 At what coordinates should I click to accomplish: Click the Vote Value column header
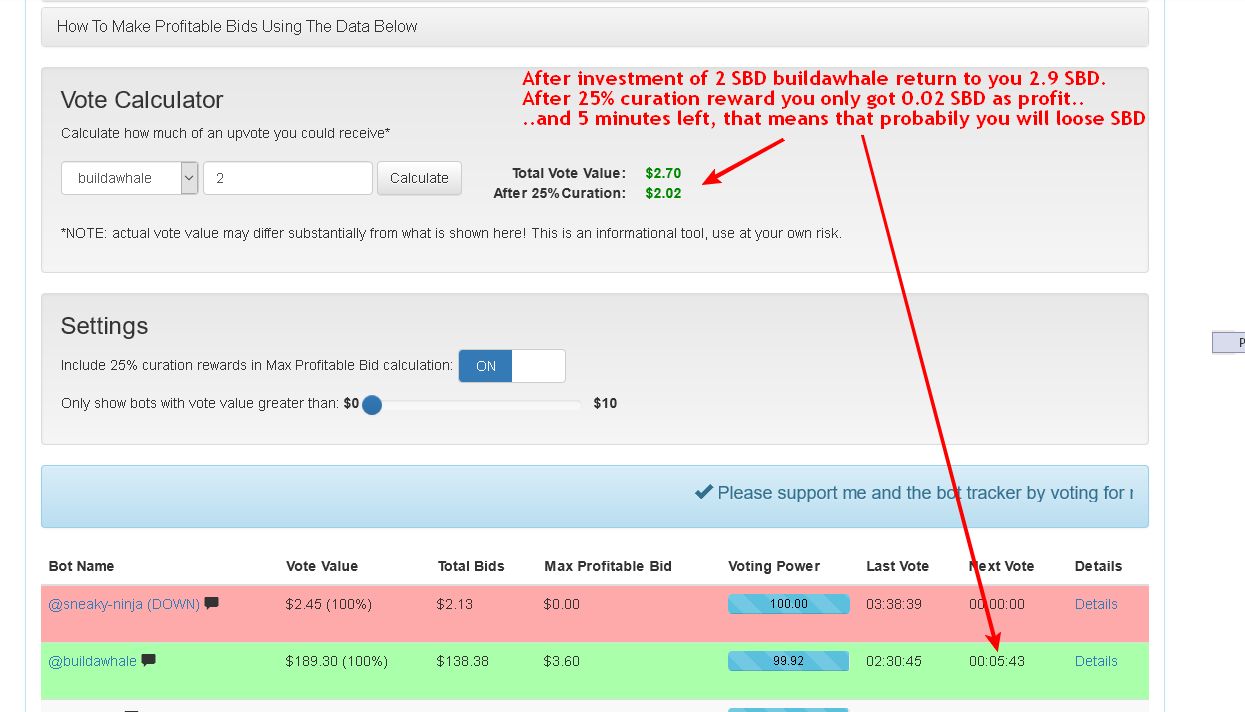tap(322, 566)
